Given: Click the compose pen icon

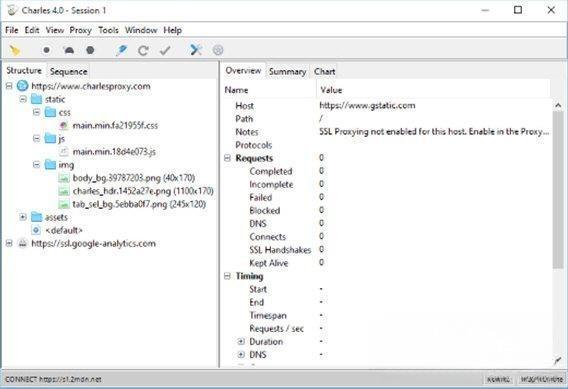Looking at the screenshot, I should click(121, 50).
